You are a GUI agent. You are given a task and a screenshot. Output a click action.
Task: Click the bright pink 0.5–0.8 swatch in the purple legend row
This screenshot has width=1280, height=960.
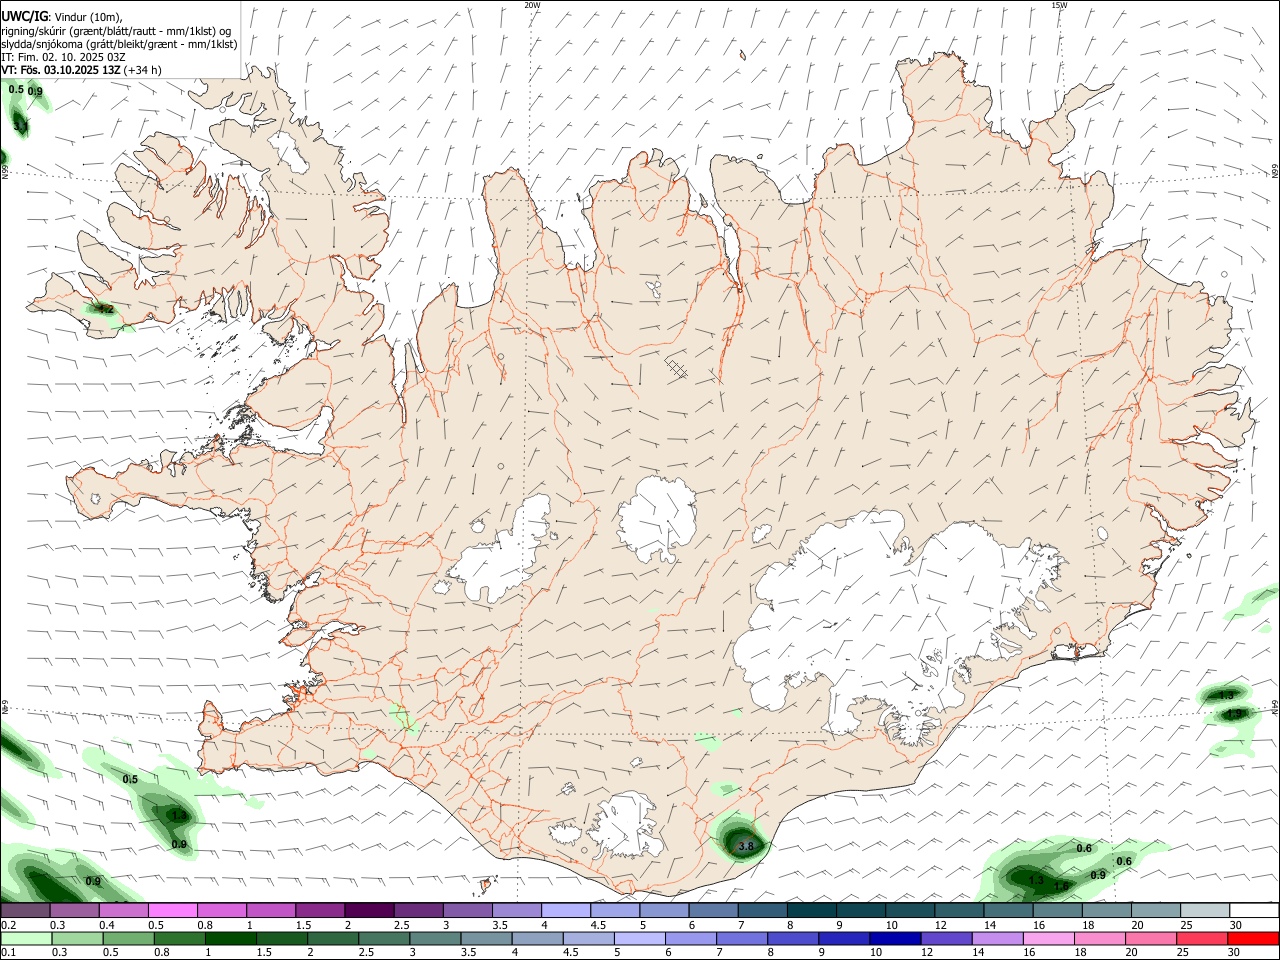click(172, 910)
